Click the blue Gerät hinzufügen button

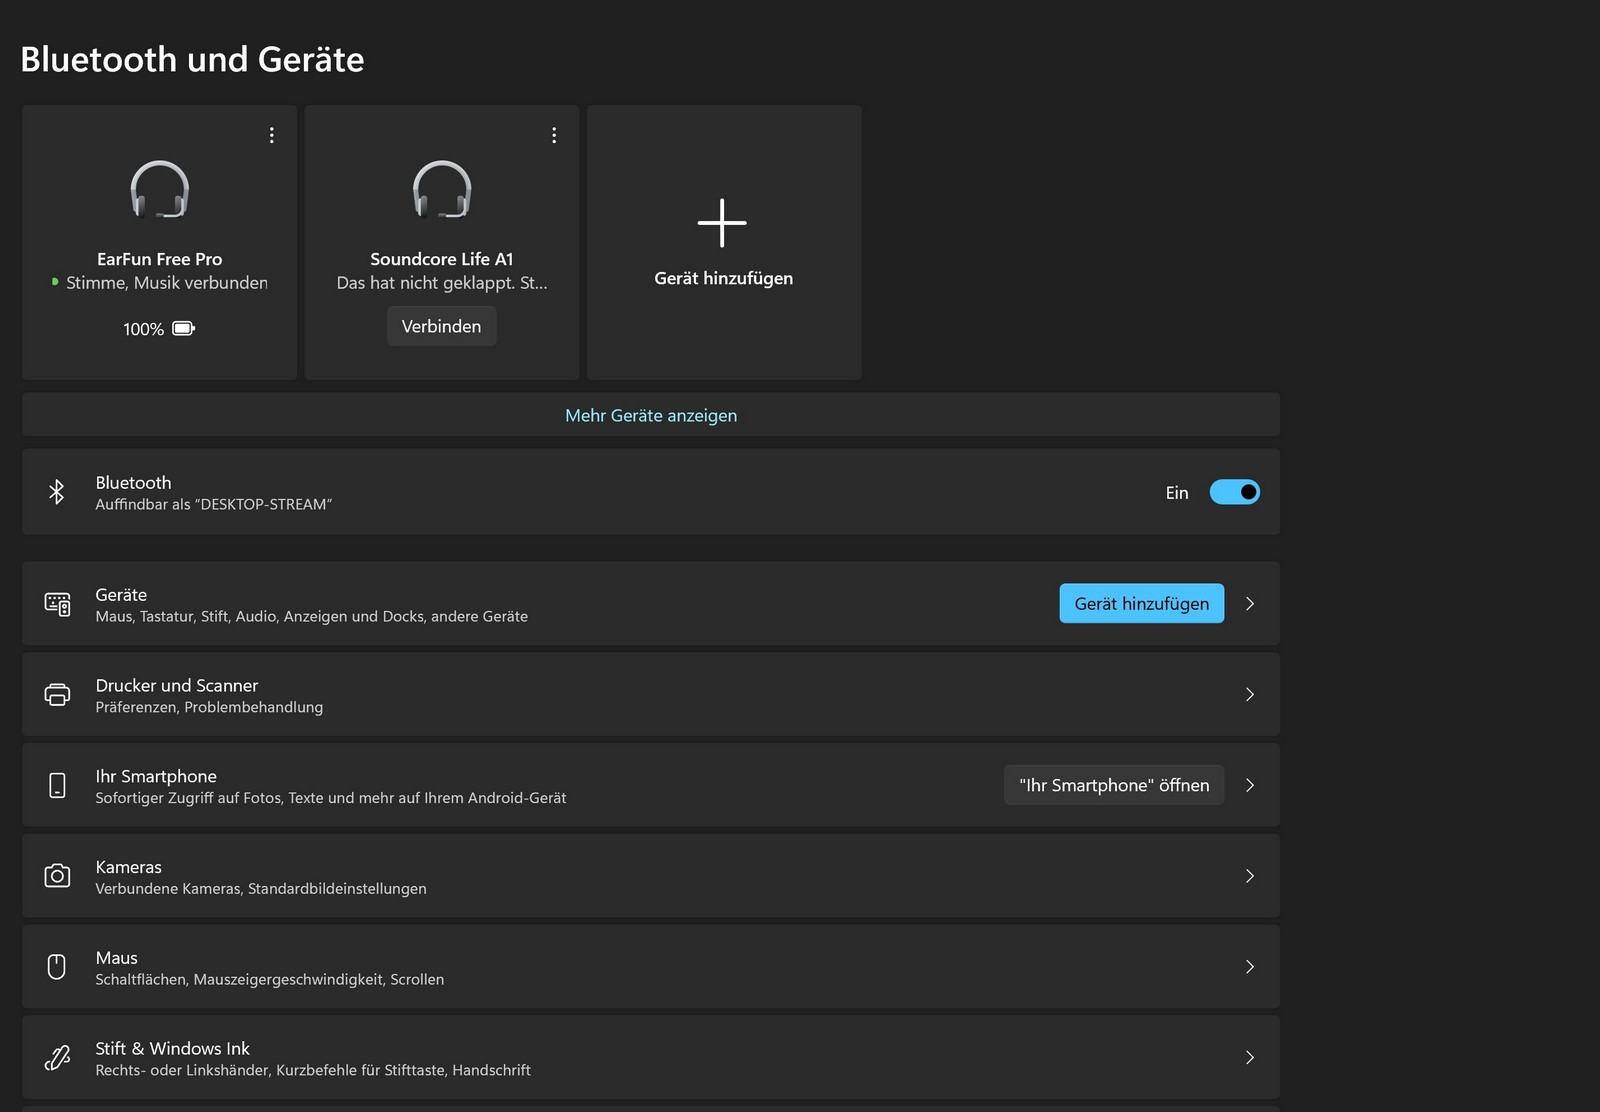tap(1141, 603)
